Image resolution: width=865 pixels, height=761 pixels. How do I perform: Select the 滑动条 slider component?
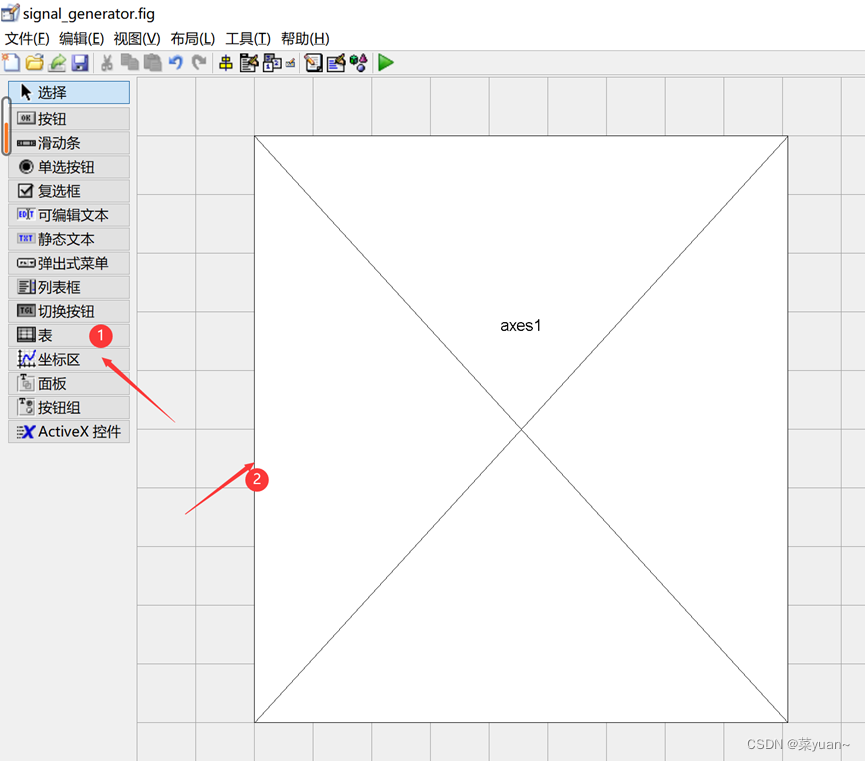tap(57, 142)
